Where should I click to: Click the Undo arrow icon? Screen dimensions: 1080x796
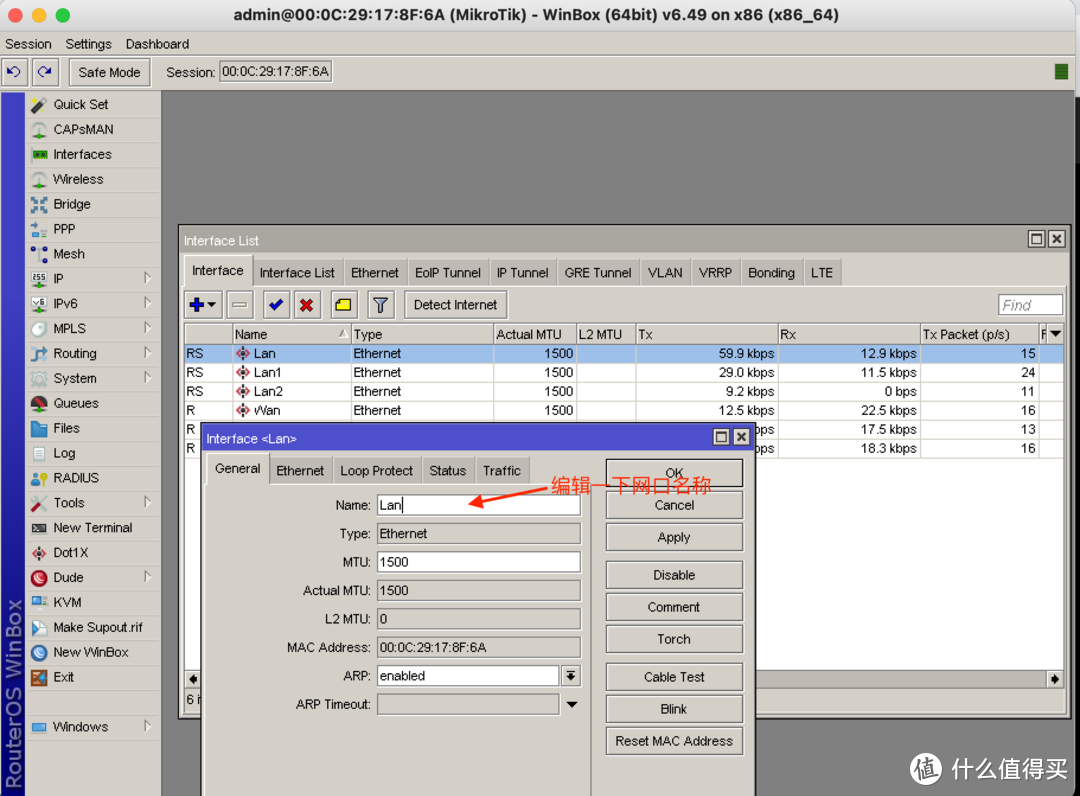pos(14,72)
